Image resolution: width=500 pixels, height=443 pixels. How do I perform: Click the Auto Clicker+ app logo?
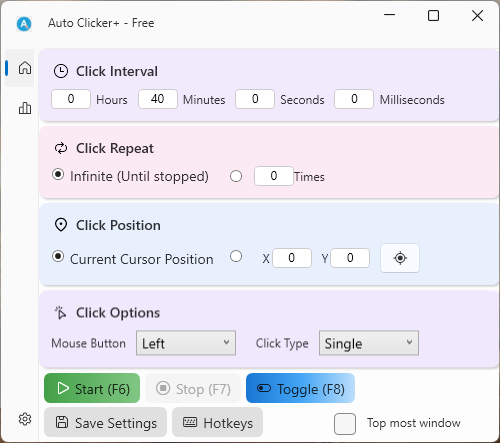(x=24, y=24)
